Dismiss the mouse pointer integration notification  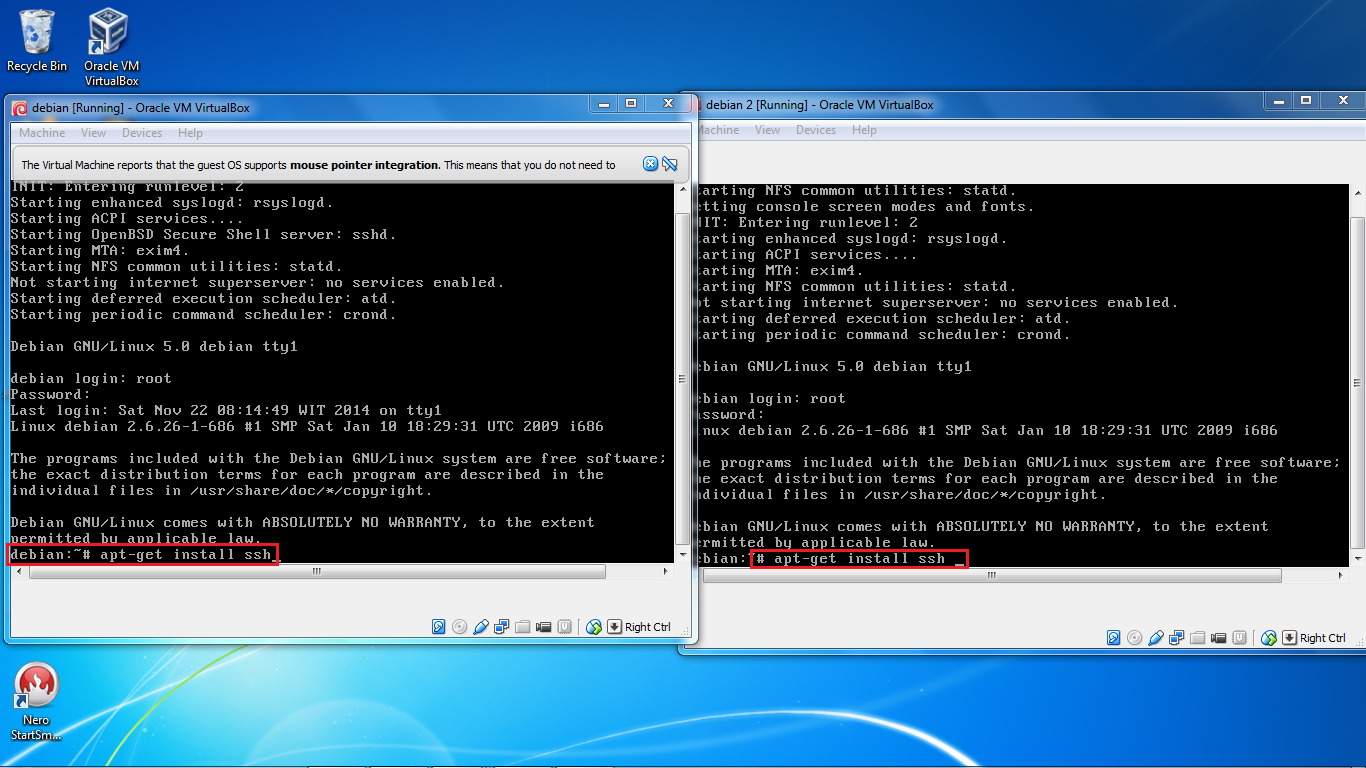[x=651, y=164]
